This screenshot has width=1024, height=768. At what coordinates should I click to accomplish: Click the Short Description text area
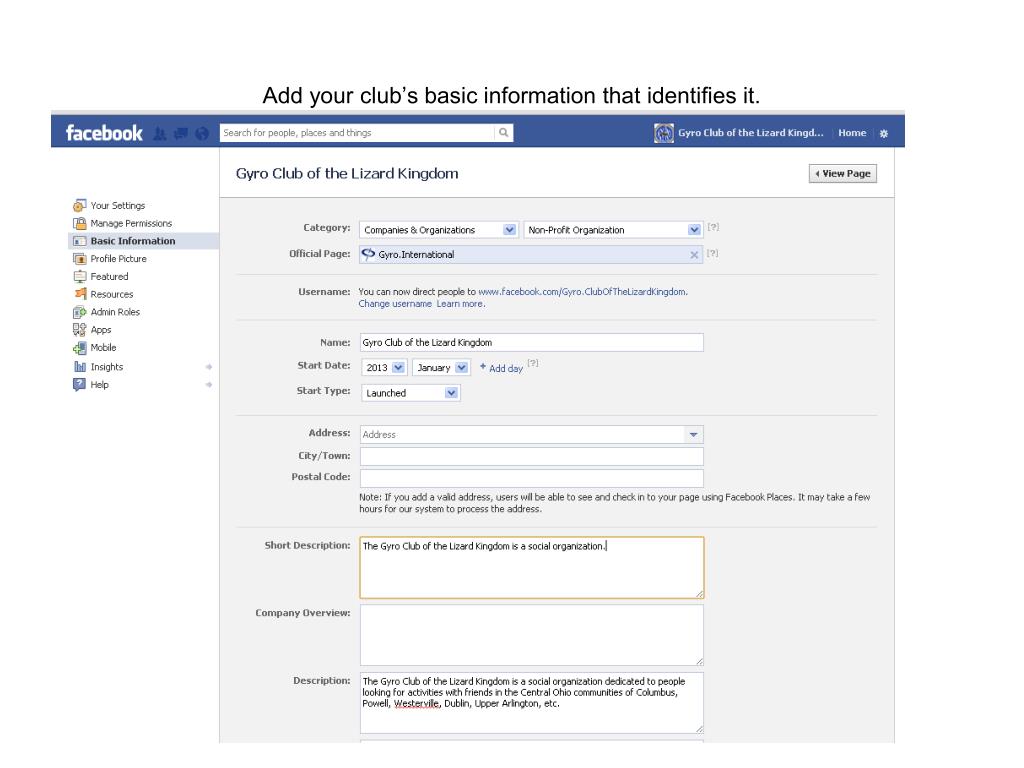[x=532, y=568]
